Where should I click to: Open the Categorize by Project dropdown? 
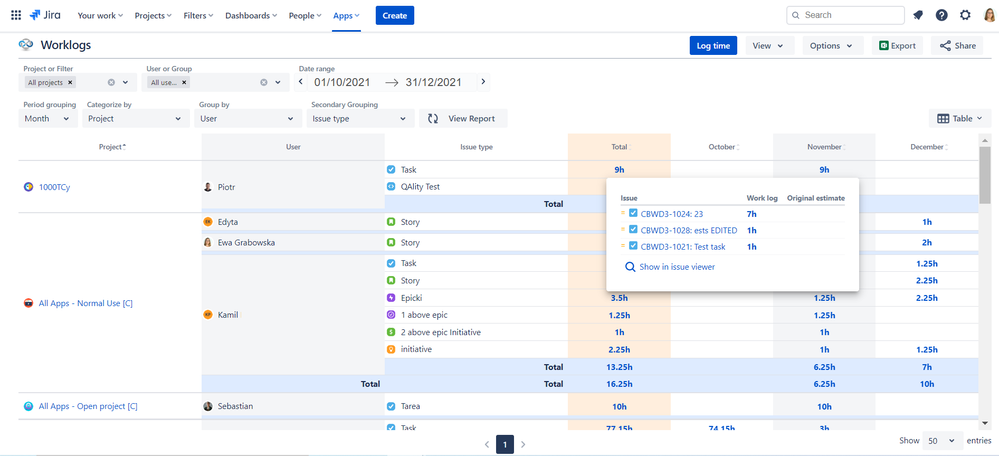pos(135,118)
